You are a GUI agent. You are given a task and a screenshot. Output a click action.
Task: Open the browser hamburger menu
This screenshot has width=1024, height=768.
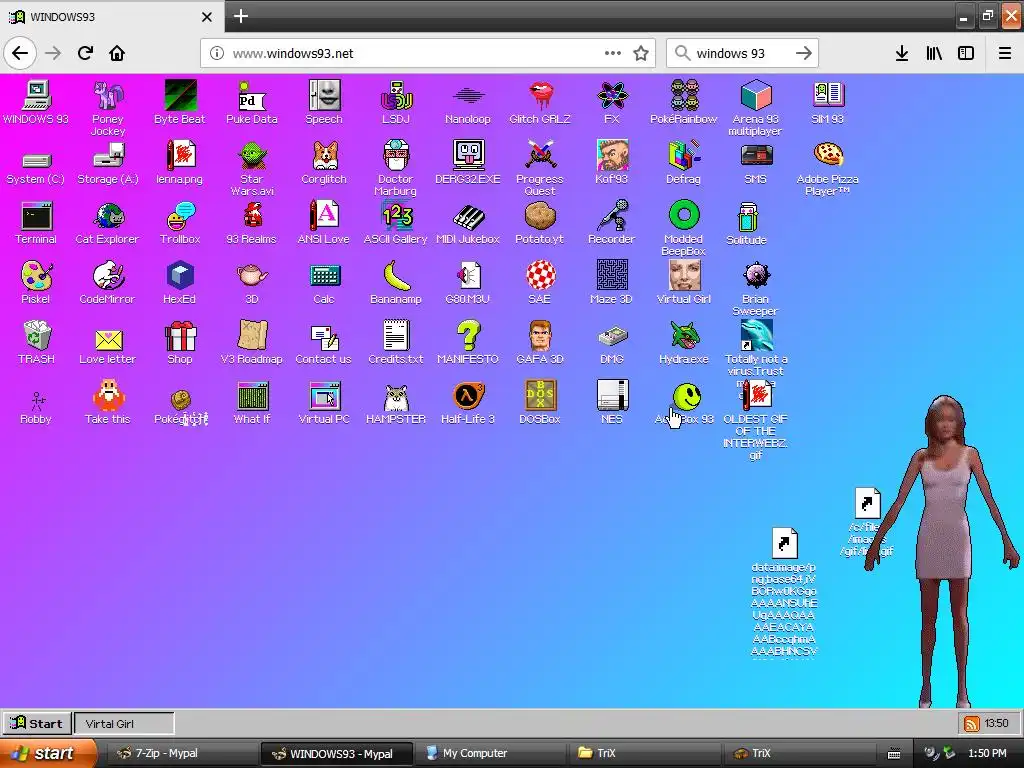click(x=1004, y=53)
